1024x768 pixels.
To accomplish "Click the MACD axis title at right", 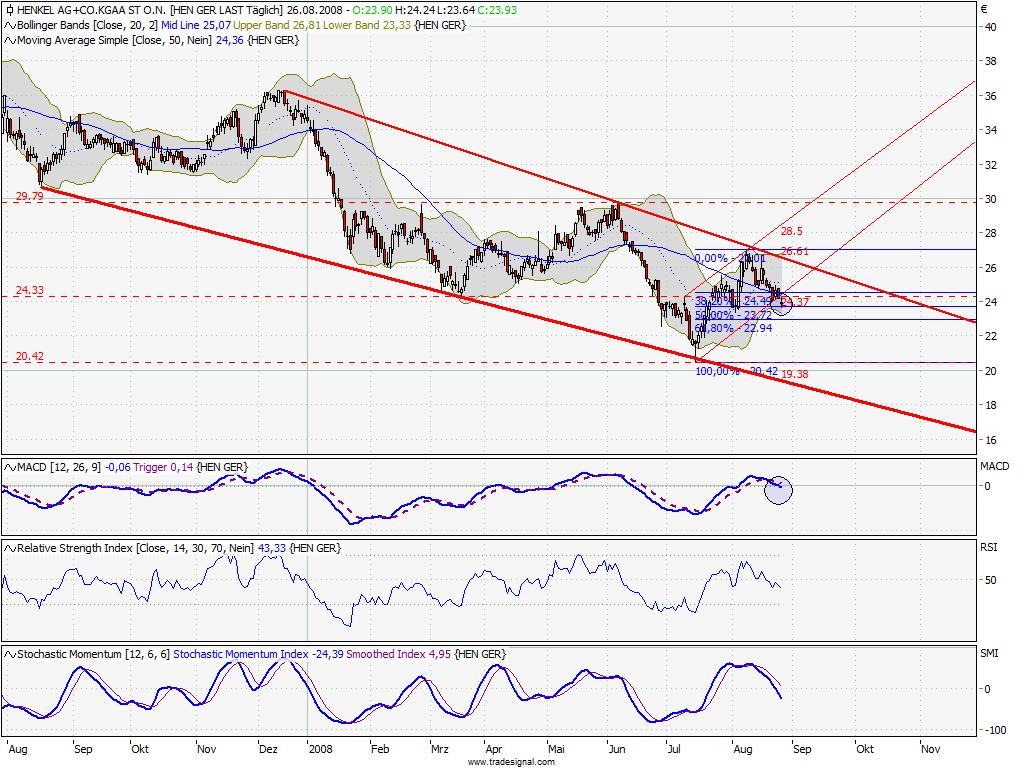I will 995,466.
